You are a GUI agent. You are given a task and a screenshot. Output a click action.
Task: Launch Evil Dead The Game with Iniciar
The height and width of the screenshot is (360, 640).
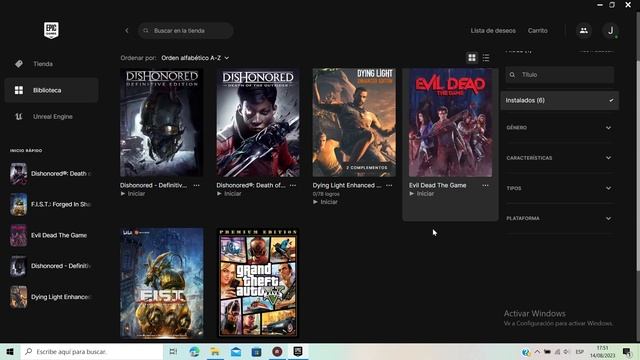(422, 194)
